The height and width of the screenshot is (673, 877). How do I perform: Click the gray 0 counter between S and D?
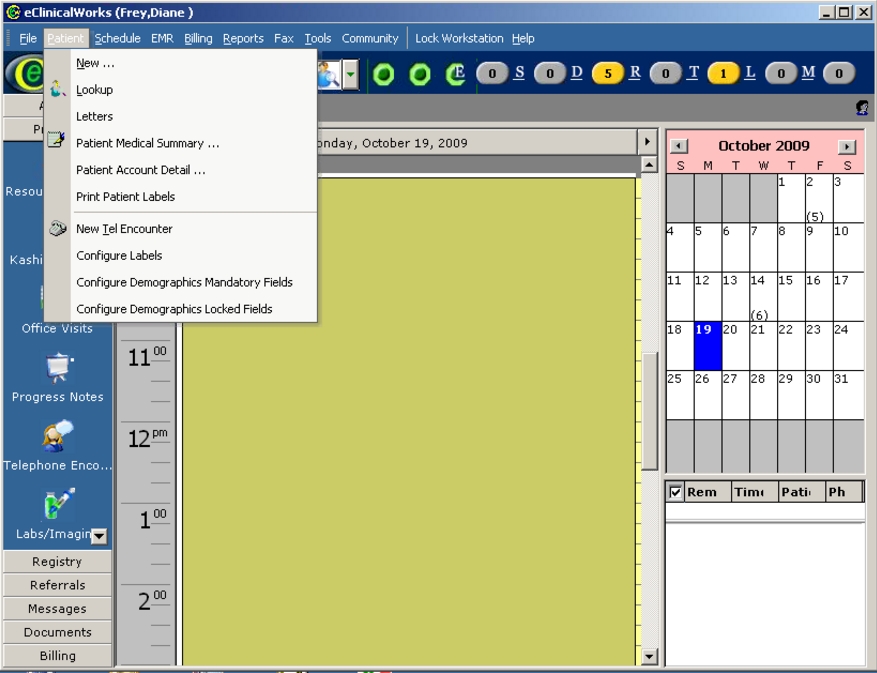click(550, 73)
